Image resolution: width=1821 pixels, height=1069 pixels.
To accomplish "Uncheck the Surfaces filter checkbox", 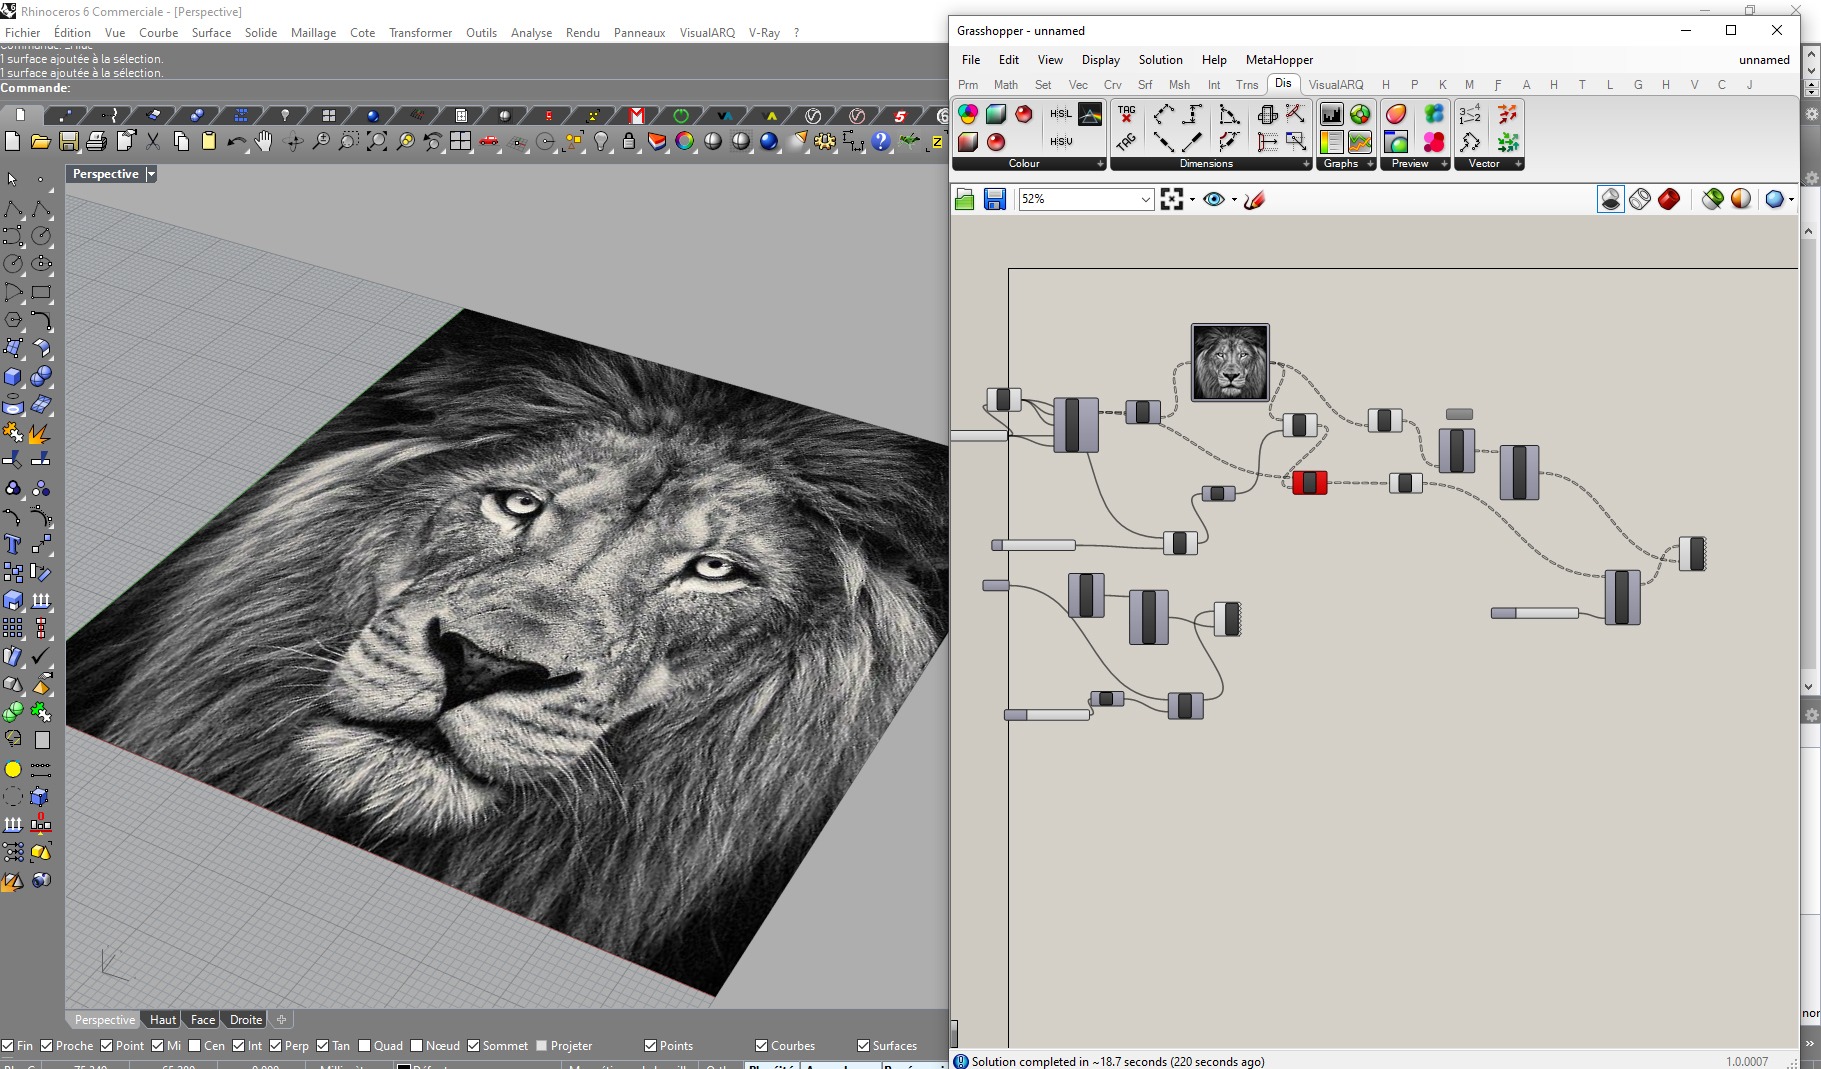I will pos(863,1046).
